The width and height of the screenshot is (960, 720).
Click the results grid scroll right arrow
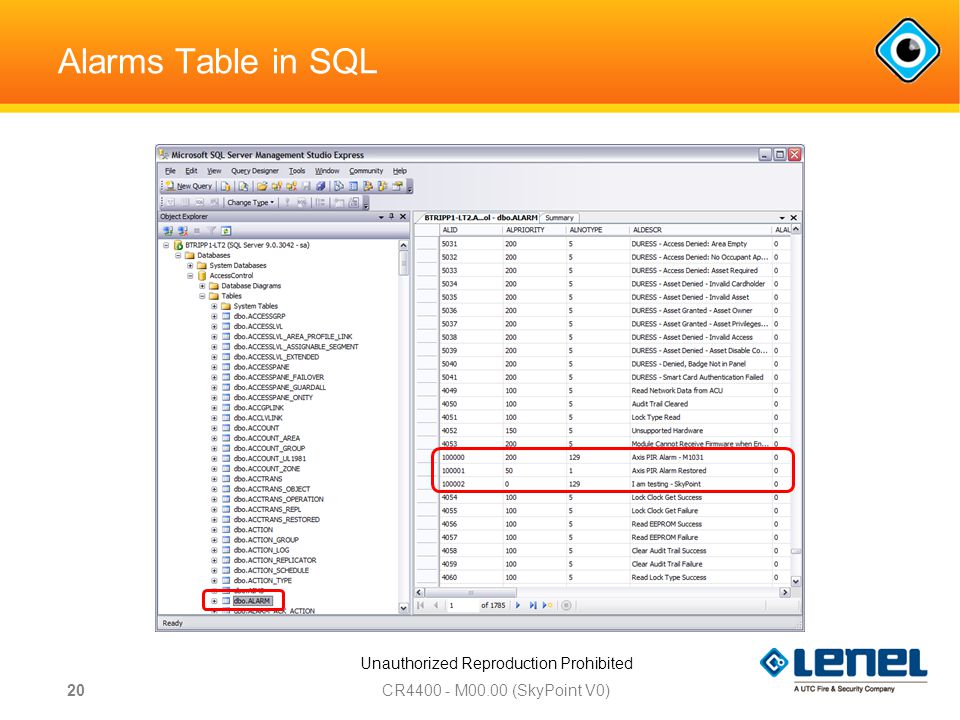(x=785, y=593)
